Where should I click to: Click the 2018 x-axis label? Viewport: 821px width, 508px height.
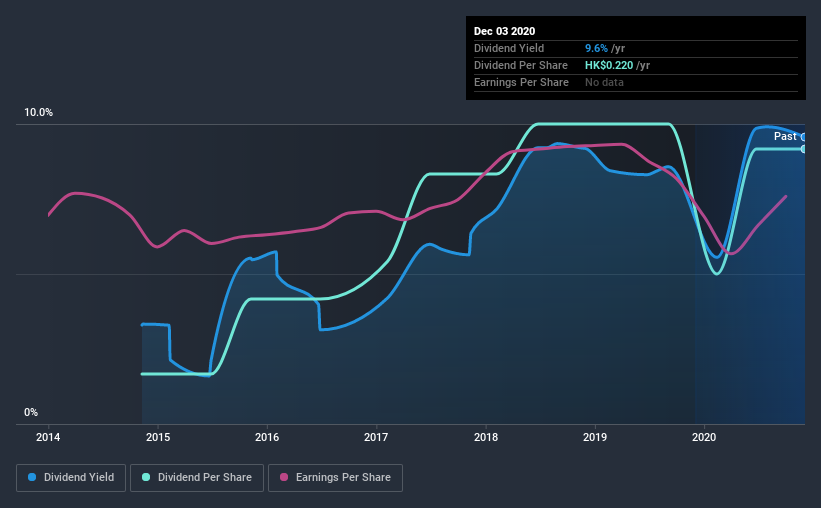(486, 437)
